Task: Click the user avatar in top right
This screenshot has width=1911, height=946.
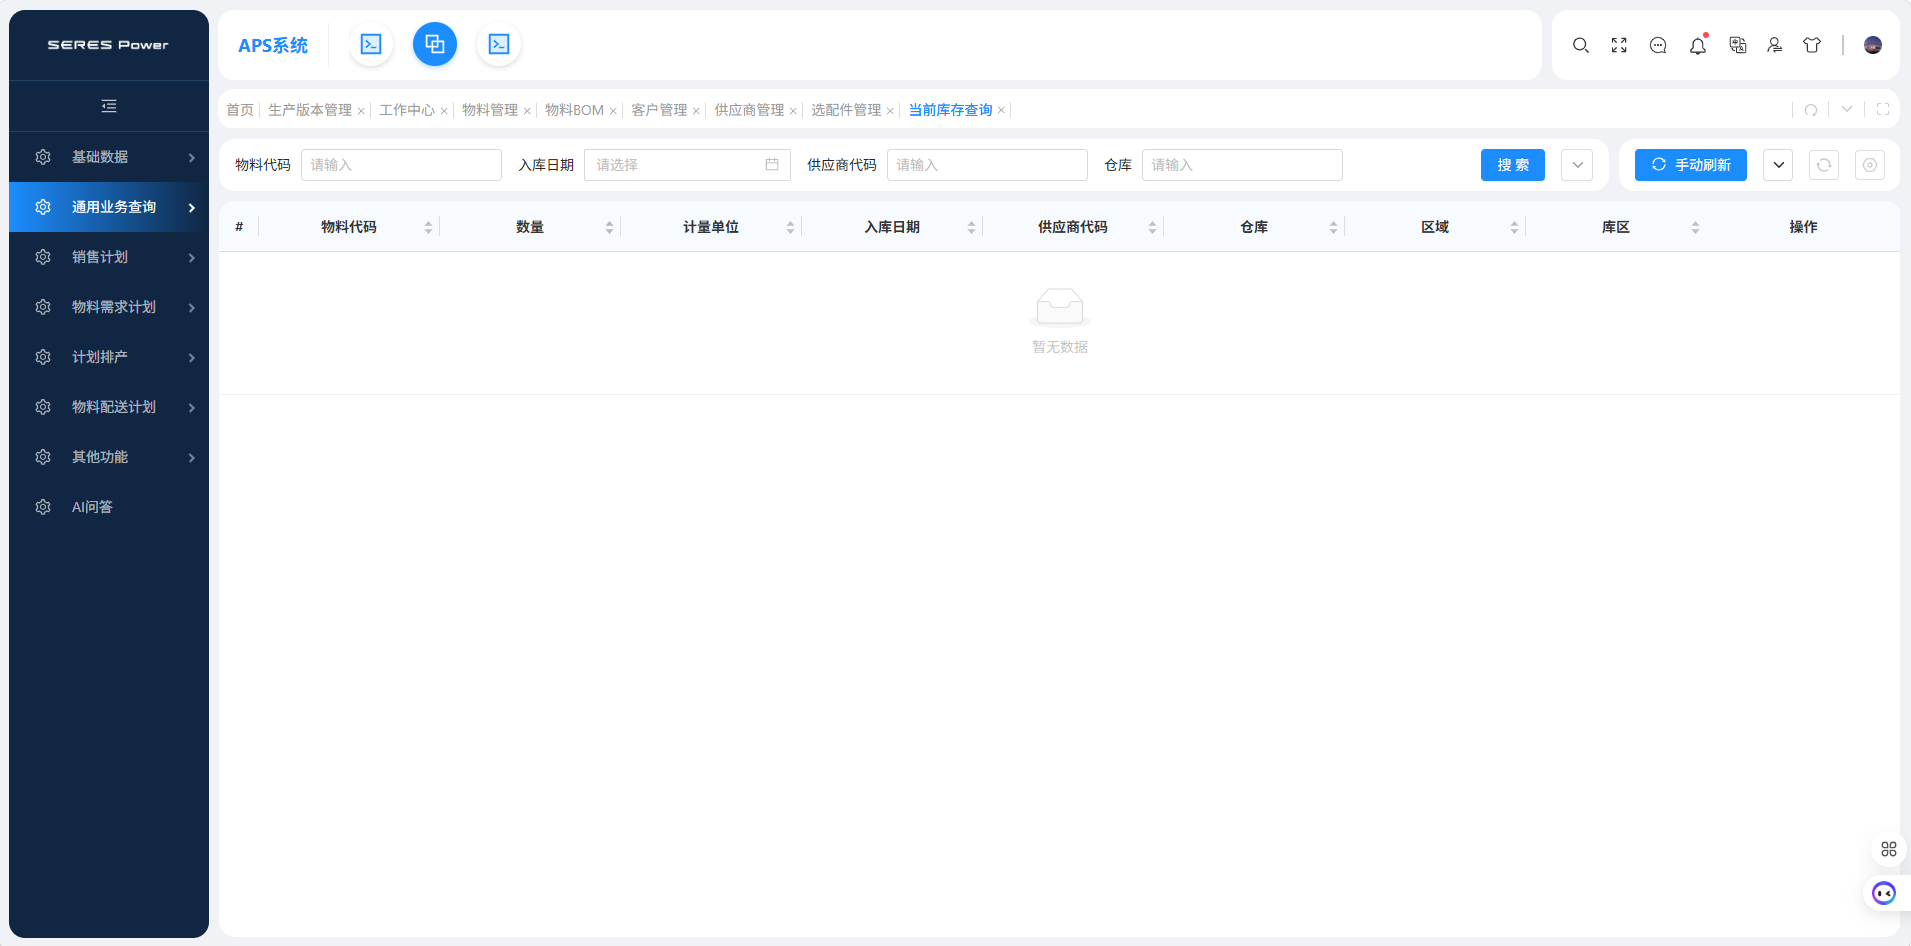Action: click(x=1873, y=45)
